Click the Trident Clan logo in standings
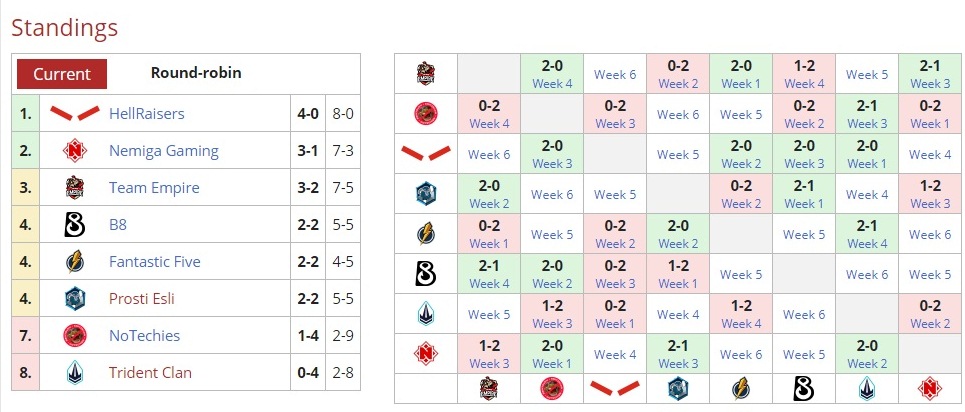Image resolution: width=965 pixels, height=412 pixels. tap(74, 372)
